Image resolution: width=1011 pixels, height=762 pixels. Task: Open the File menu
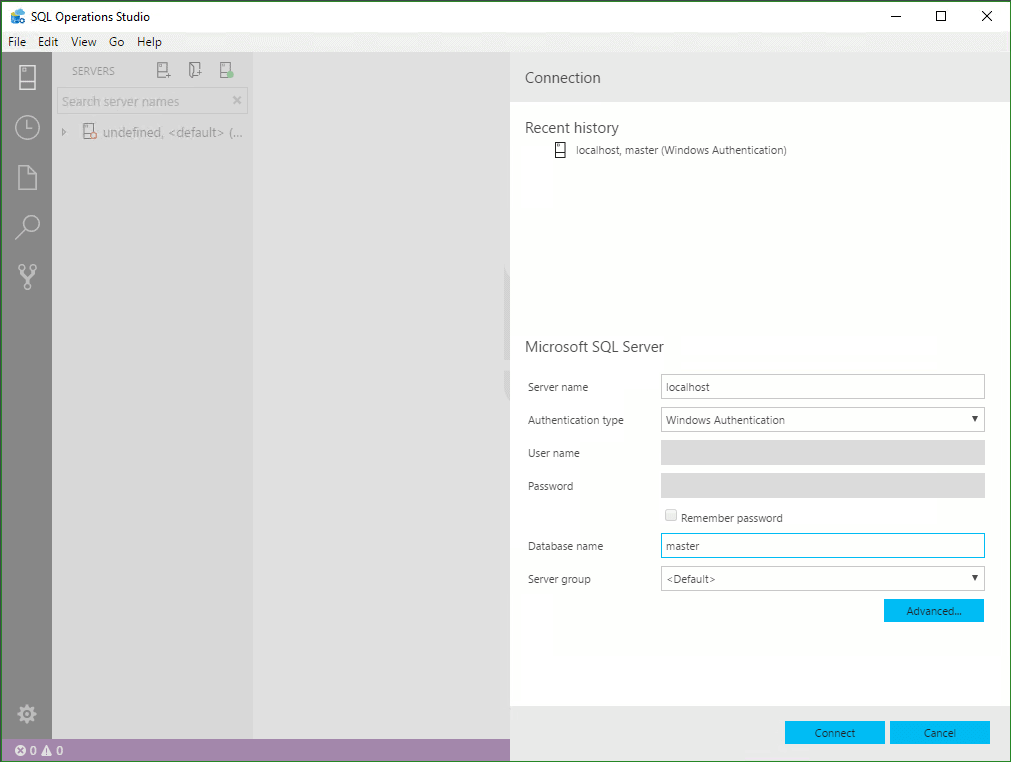pyautogui.click(x=17, y=42)
